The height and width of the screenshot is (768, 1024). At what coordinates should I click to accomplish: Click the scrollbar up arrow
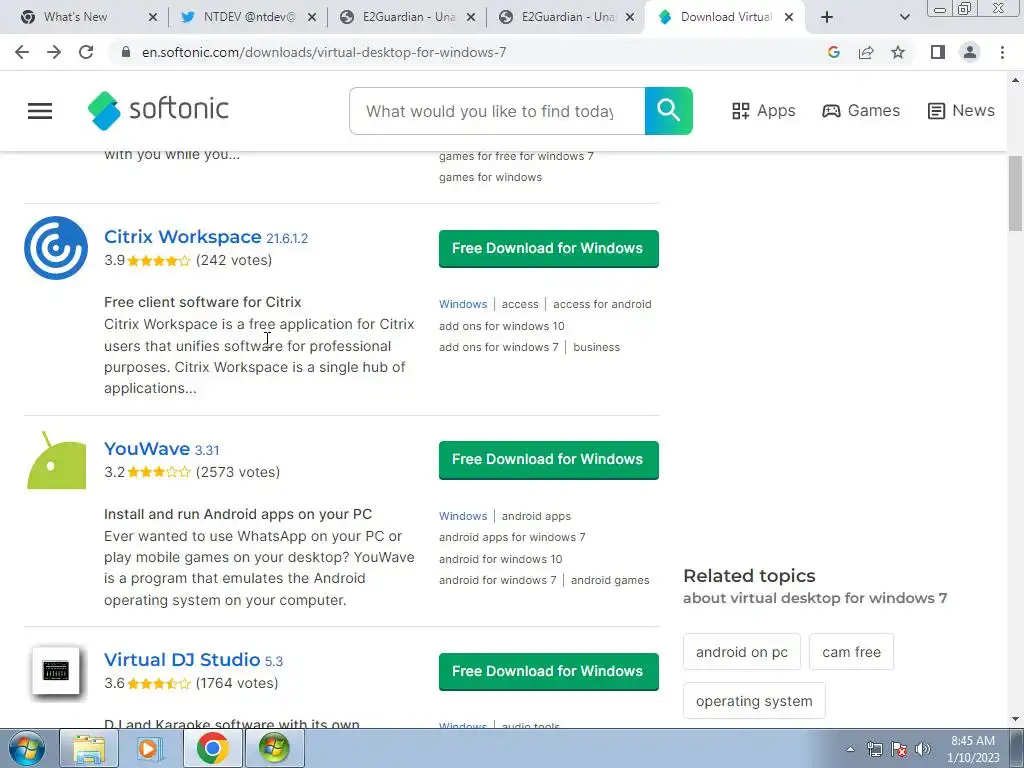click(1015, 80)
